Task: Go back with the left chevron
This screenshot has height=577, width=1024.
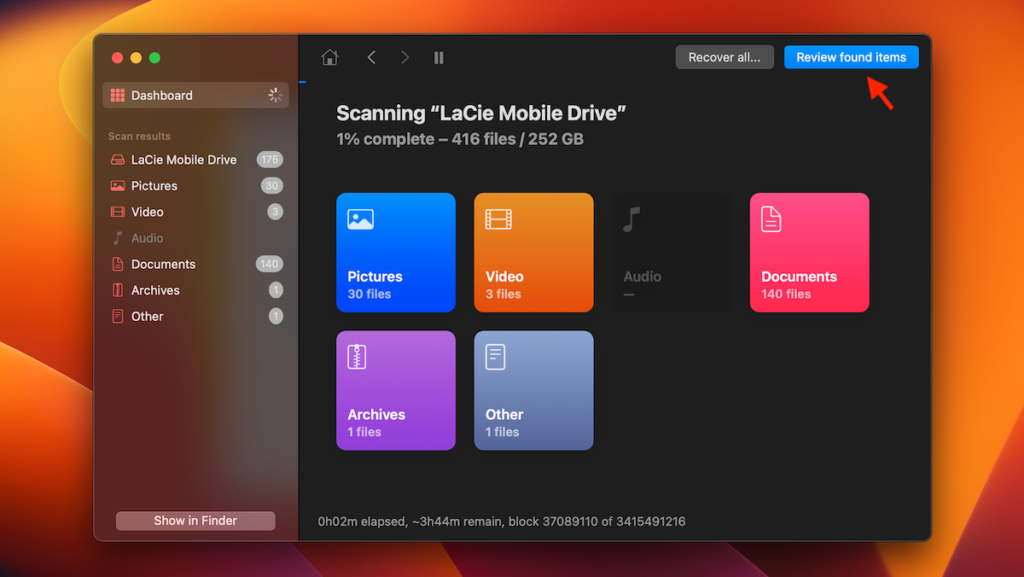Action: coord(371,58)
